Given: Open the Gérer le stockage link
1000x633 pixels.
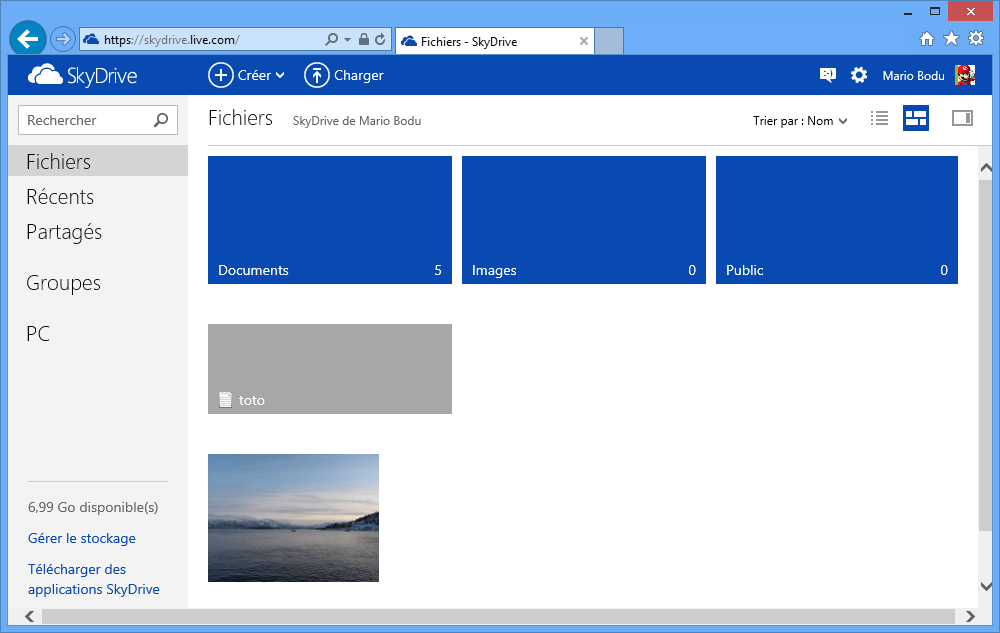Looking at the screenshot, I should click(x=81, y=538).
